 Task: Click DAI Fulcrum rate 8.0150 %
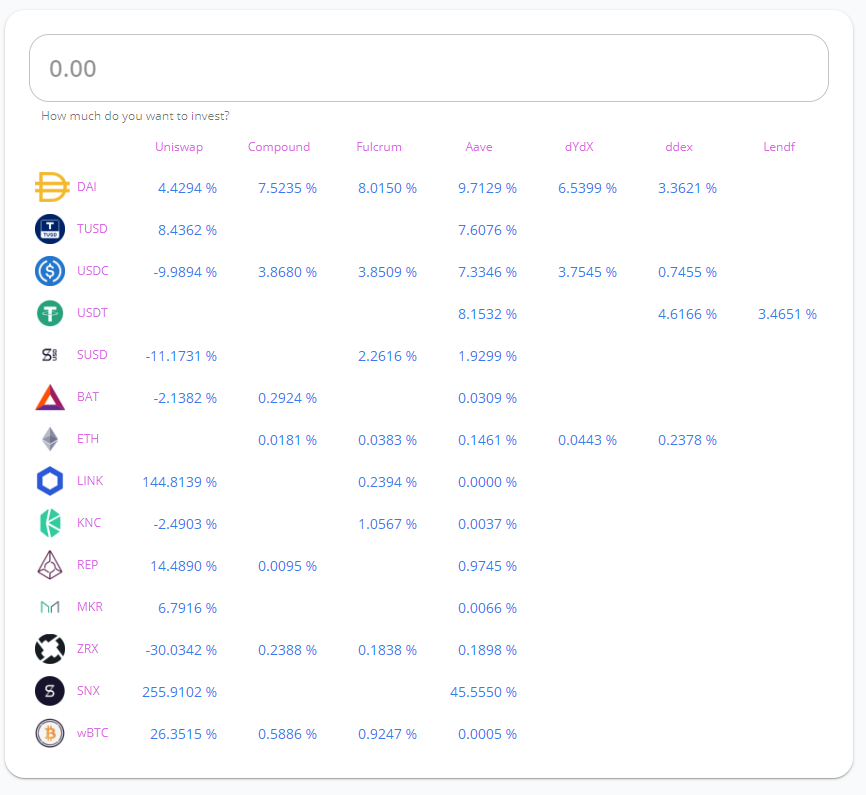coord(387,188)
